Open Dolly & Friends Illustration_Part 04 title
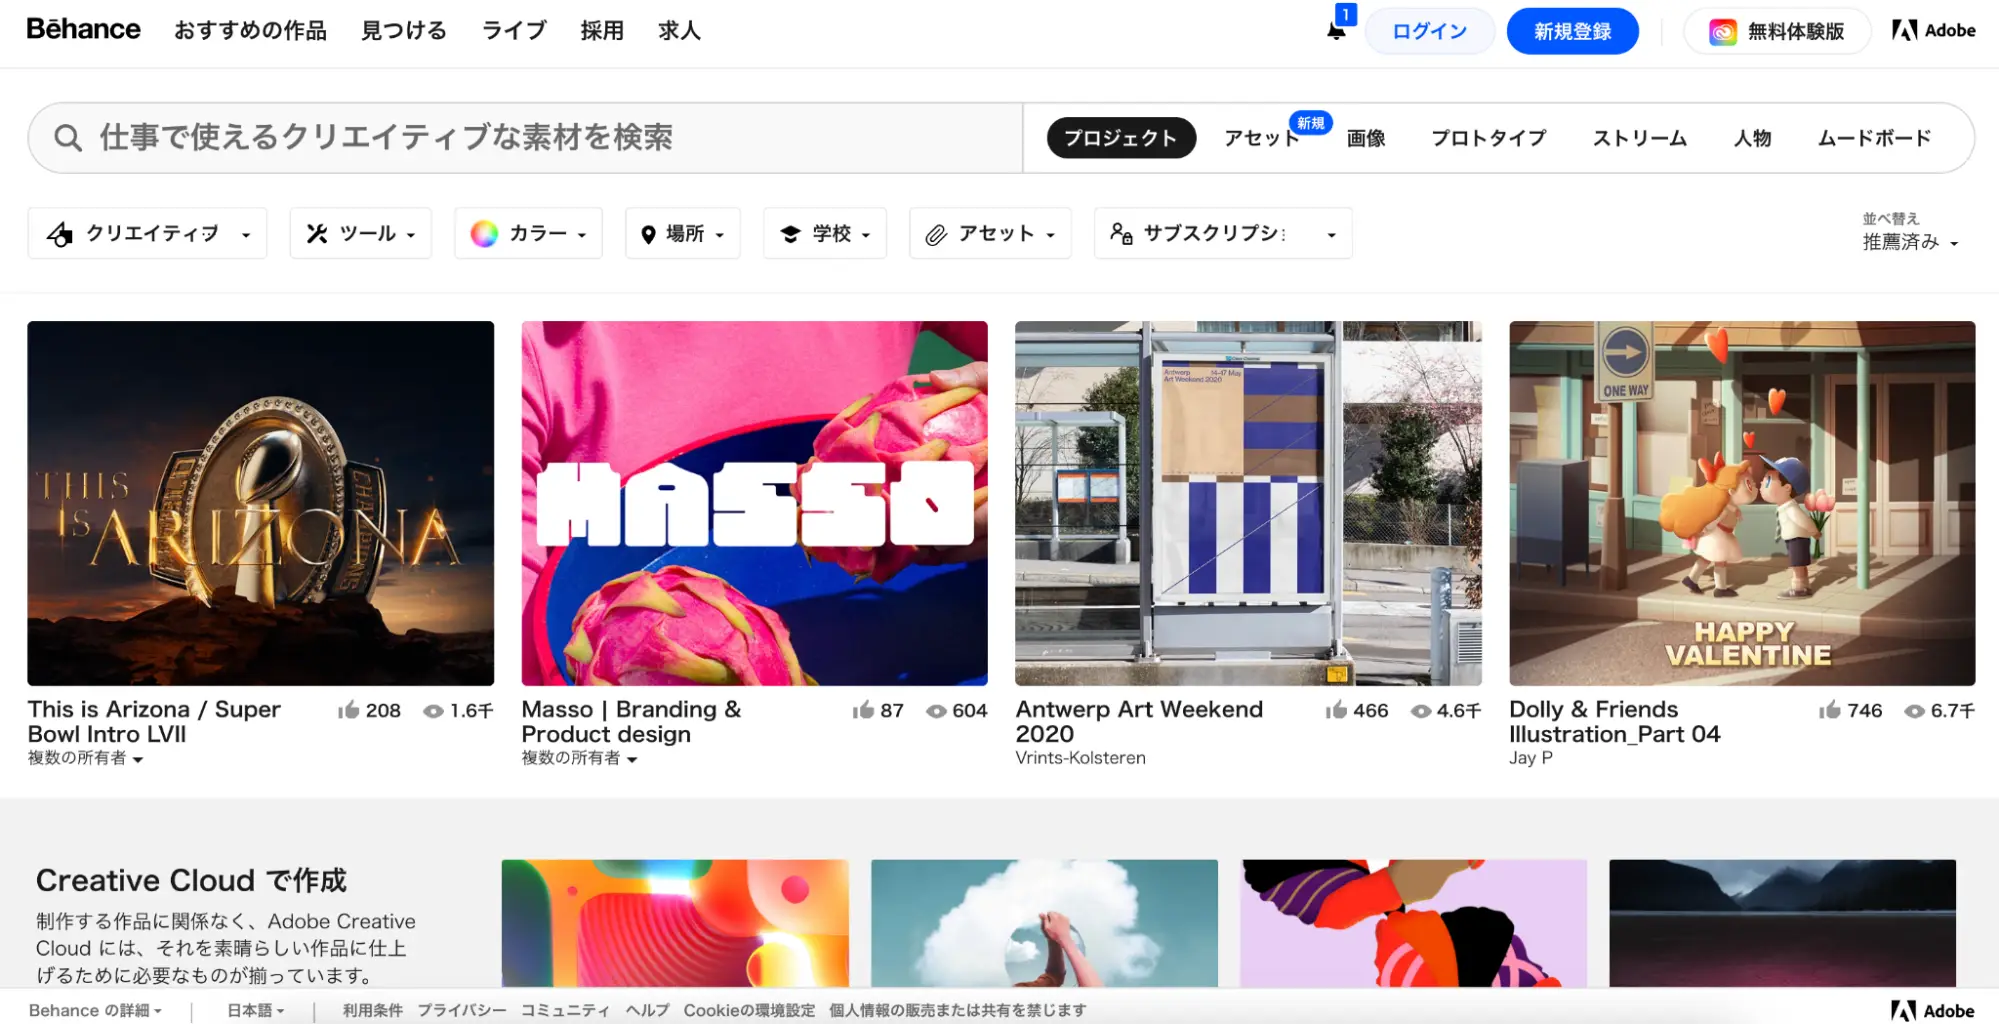The width and height of the screenshot is (1999, 1024). point(1614,721)
